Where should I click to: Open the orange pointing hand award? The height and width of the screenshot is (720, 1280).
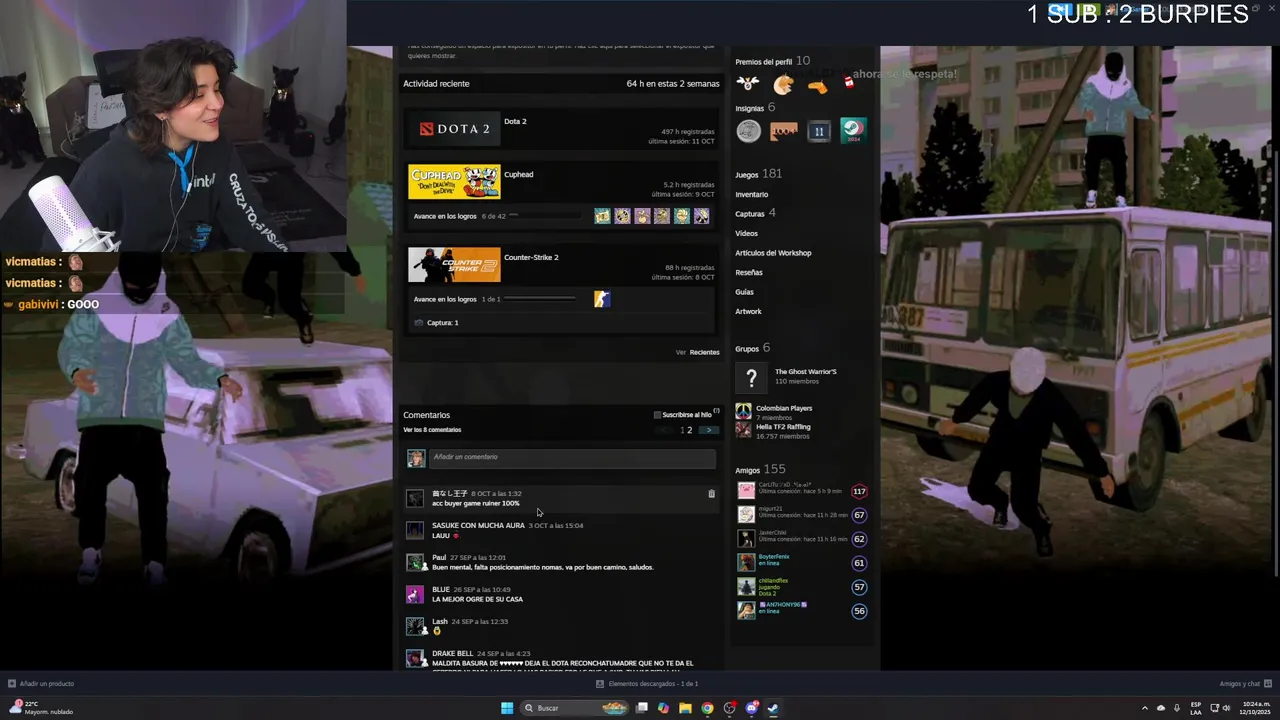point(817,85)
